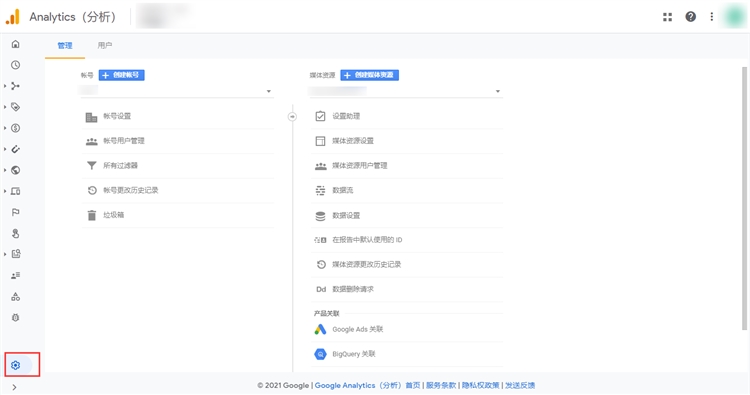Switch to the 管理 tab
The image size is (750, 395).
[65, 46]
